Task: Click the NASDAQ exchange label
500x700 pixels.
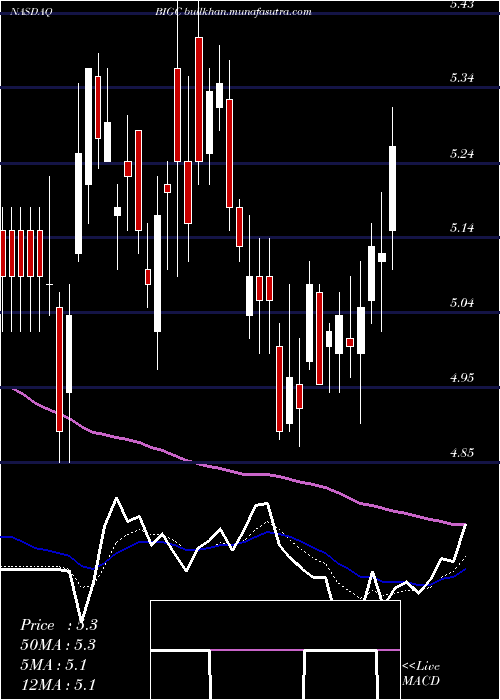Action: click(31, 12)
